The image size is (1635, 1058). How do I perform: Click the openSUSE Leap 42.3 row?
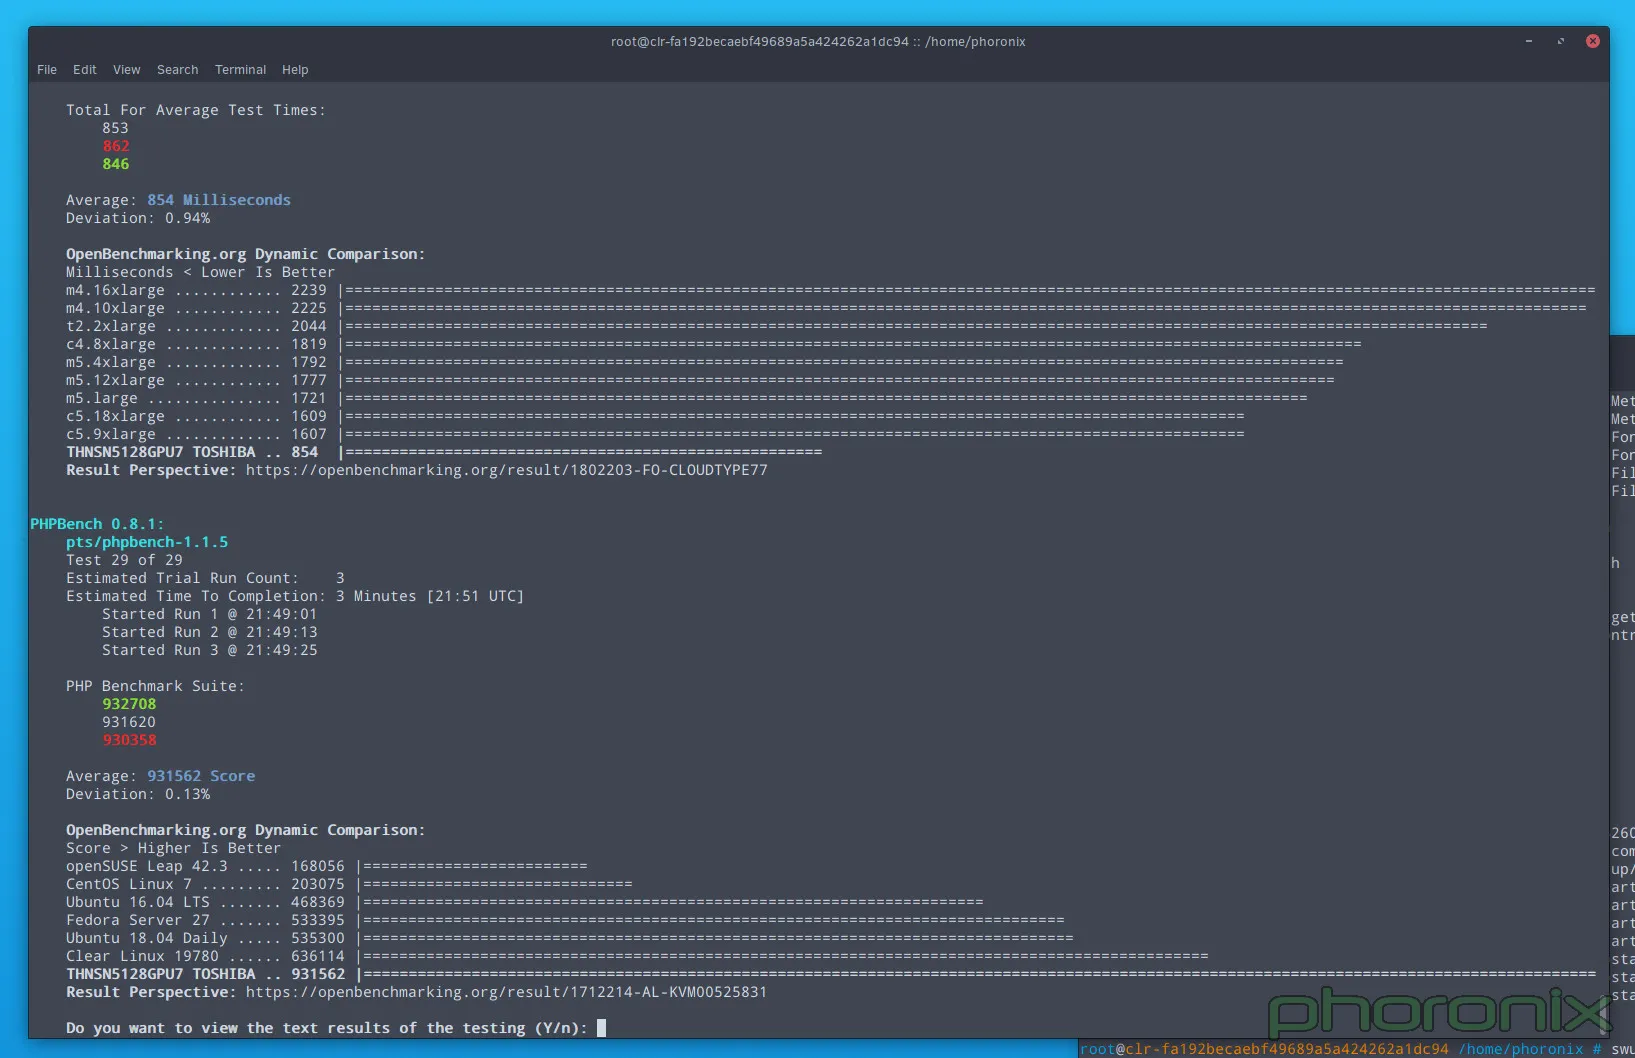coord(327,866)
